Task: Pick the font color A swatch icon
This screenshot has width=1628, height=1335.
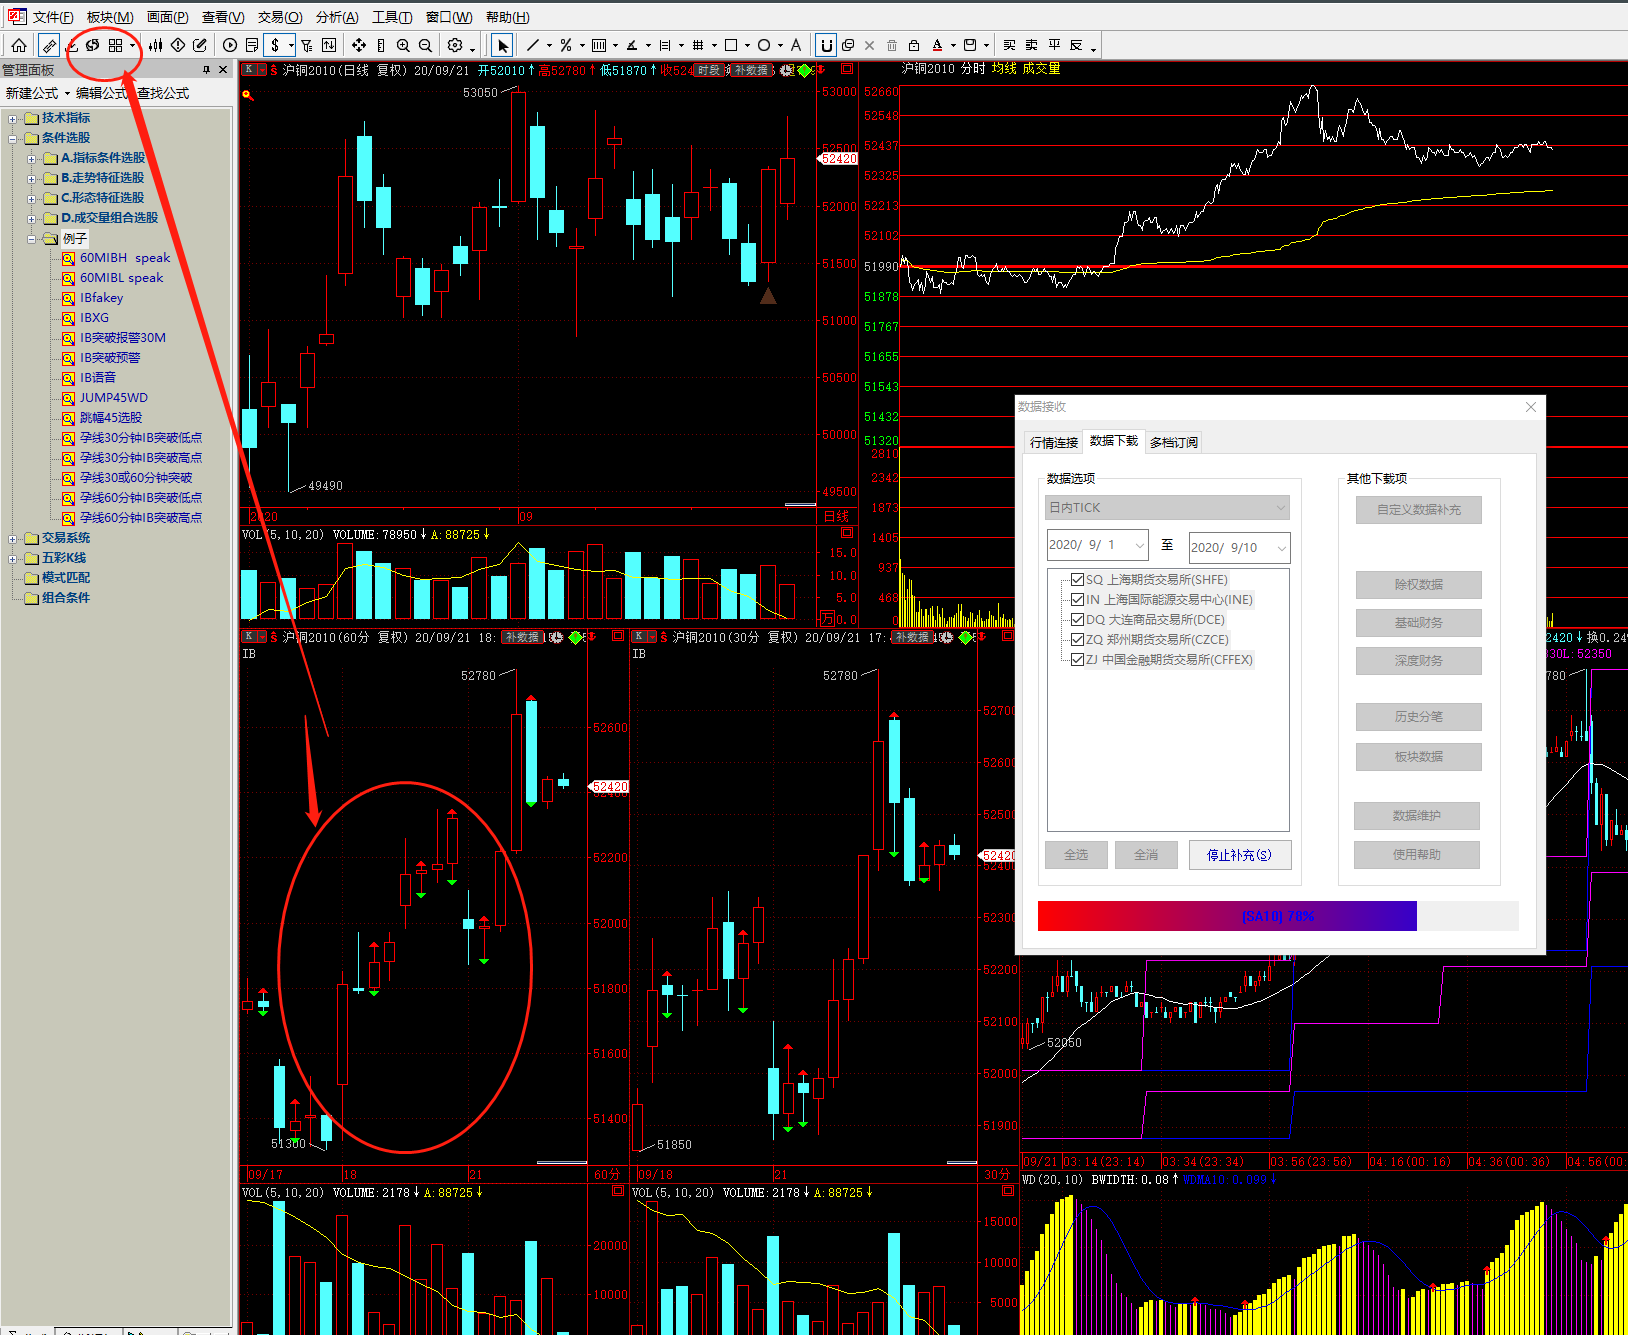Action: [937, 45]
